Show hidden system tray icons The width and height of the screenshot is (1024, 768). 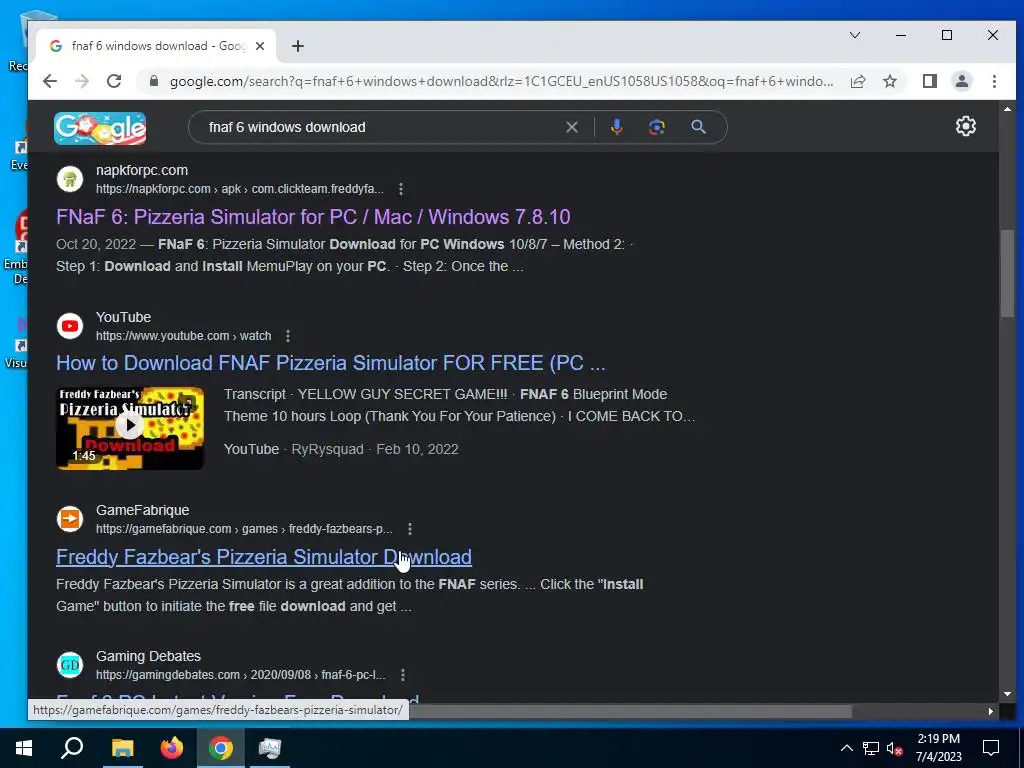pyautogui.click(x=846, y=748)
